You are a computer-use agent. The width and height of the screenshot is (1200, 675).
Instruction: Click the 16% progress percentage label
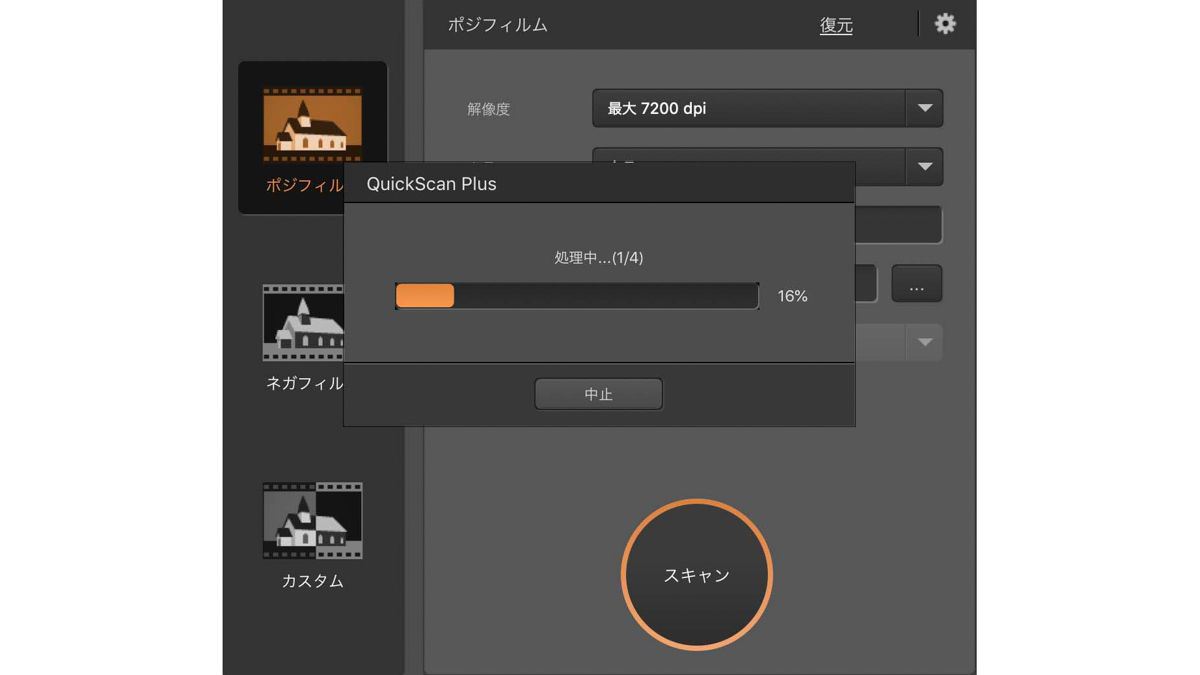click(x=792, y=295)
